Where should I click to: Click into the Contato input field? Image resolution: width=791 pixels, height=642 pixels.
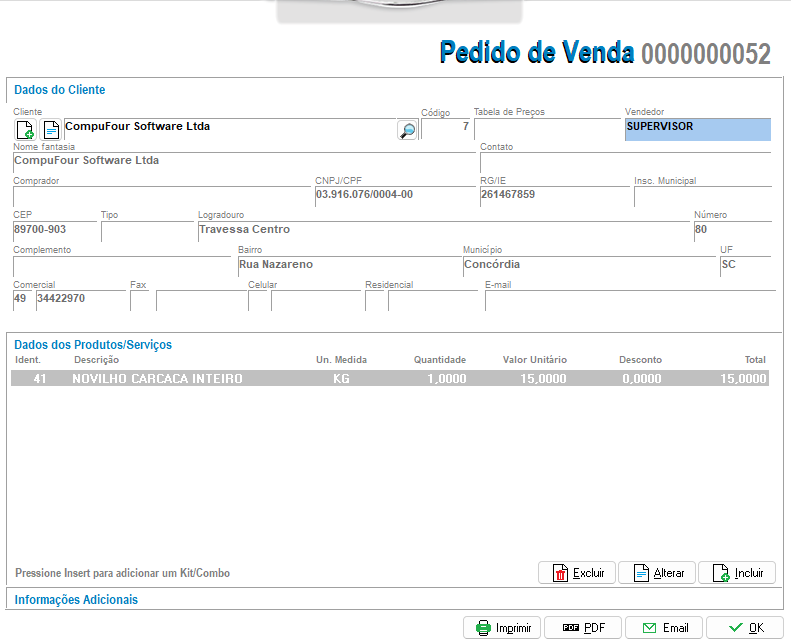pyautogui.click(x=625, y=162)
